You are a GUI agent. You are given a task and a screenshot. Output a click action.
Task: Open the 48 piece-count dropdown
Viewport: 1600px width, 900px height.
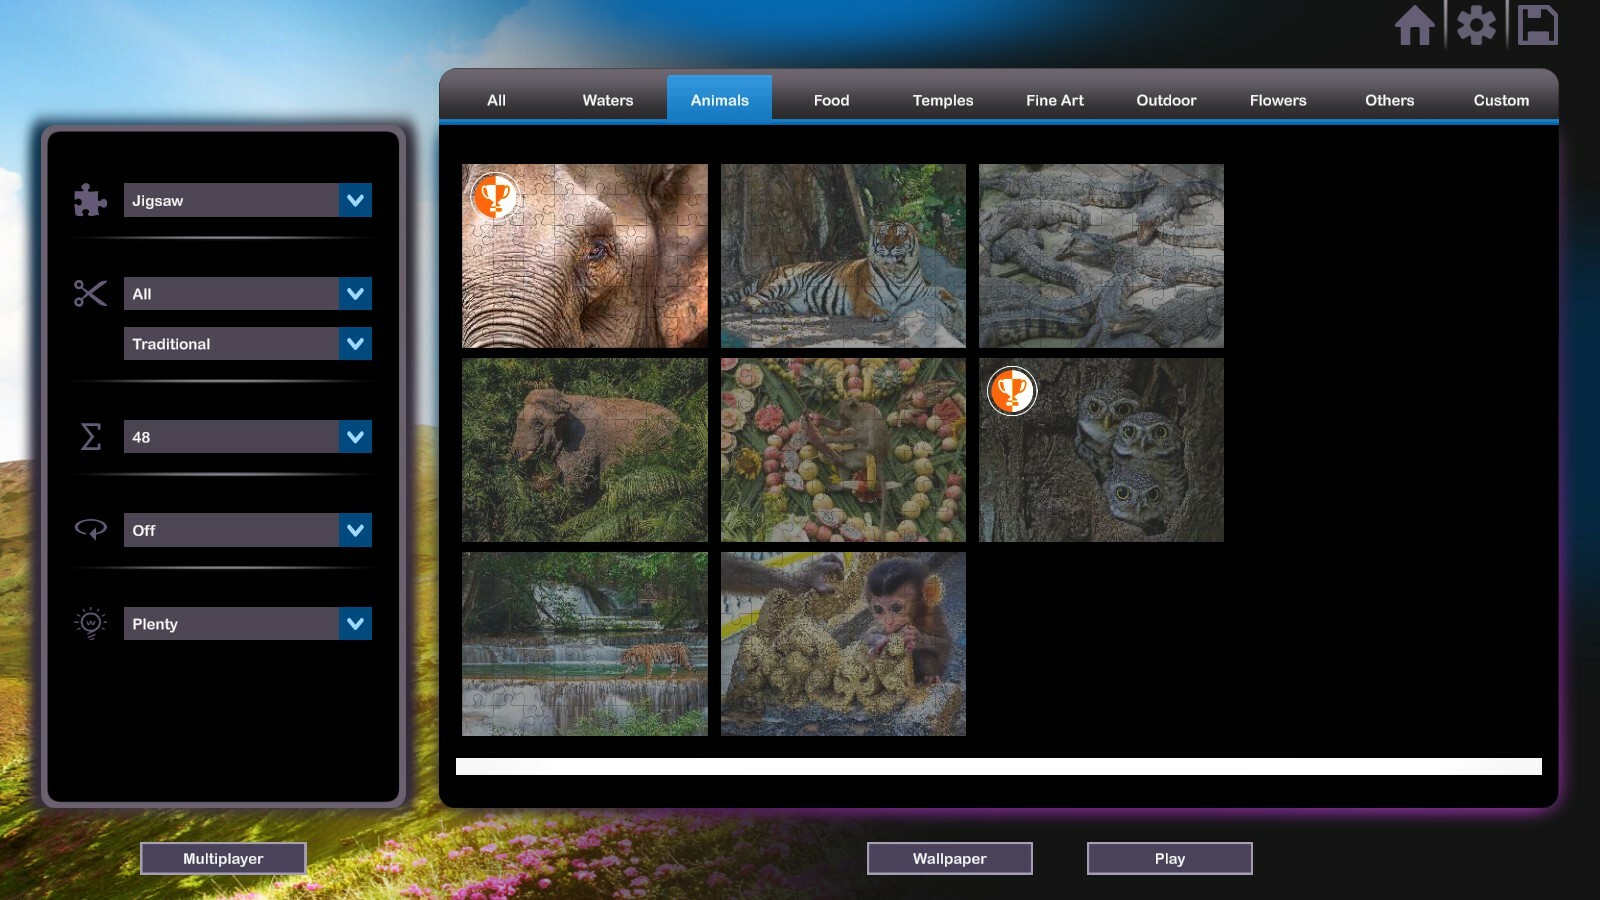coord(247,436)
